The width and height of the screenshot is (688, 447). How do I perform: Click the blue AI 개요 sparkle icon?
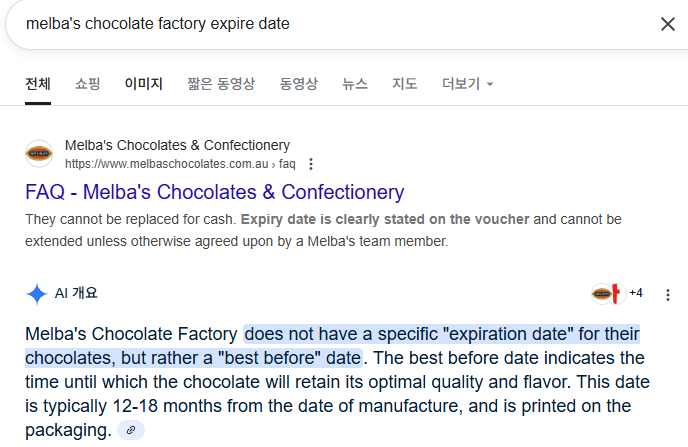click(37, 293)
